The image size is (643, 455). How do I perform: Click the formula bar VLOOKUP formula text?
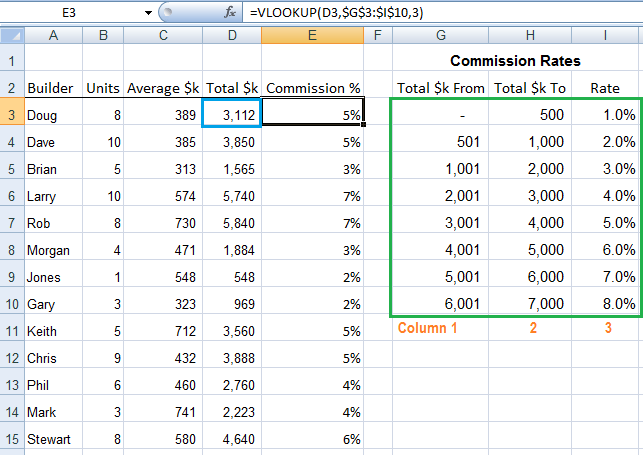336,13
